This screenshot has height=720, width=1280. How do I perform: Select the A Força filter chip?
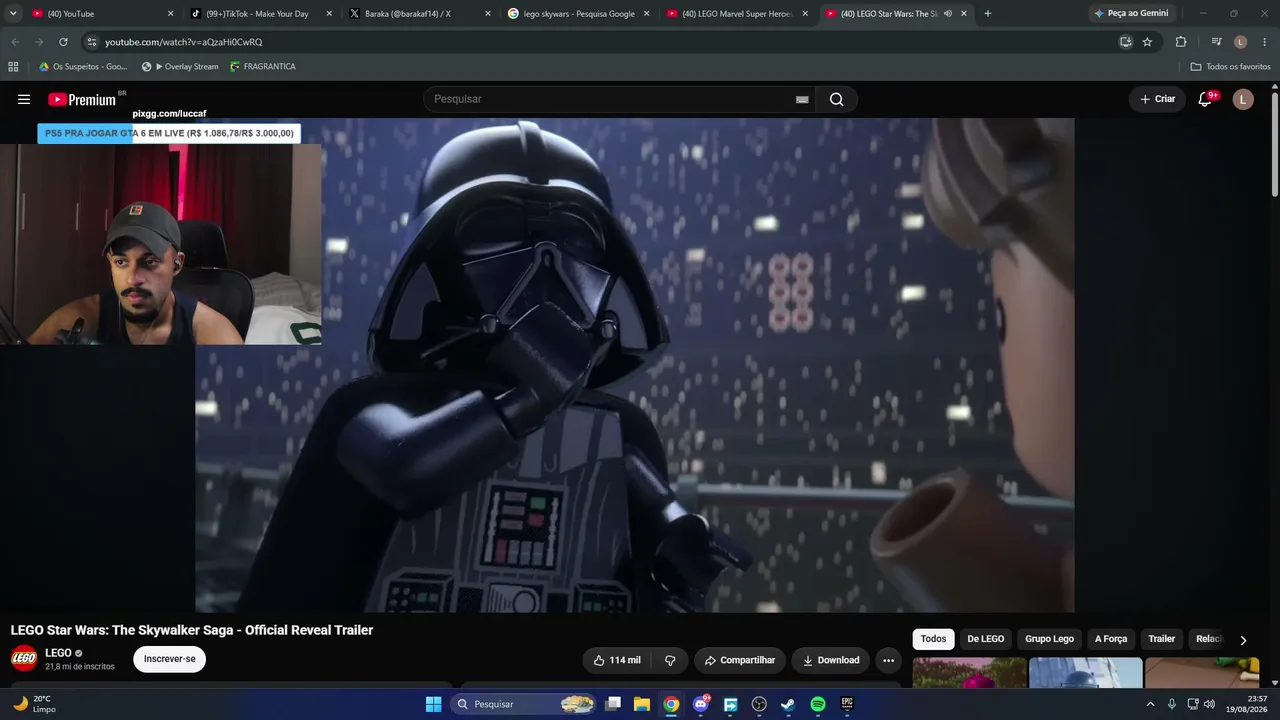(x=1111, y=639)
